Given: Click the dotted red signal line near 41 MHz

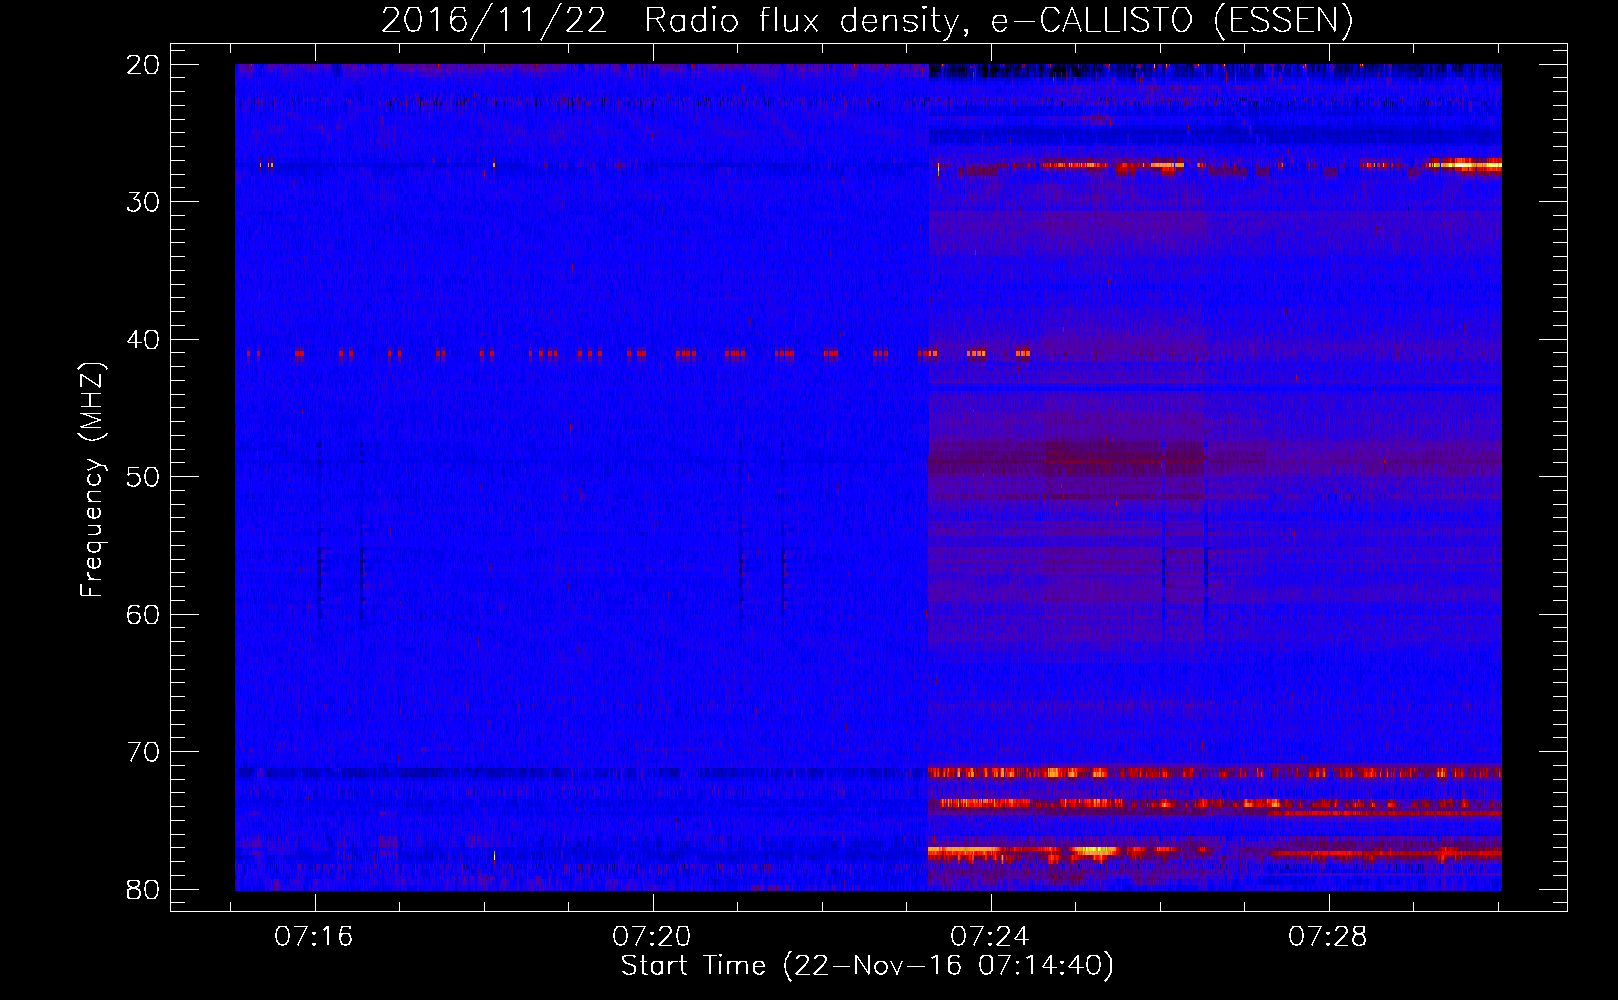Looking at the screenshot, I should [638, 353].
